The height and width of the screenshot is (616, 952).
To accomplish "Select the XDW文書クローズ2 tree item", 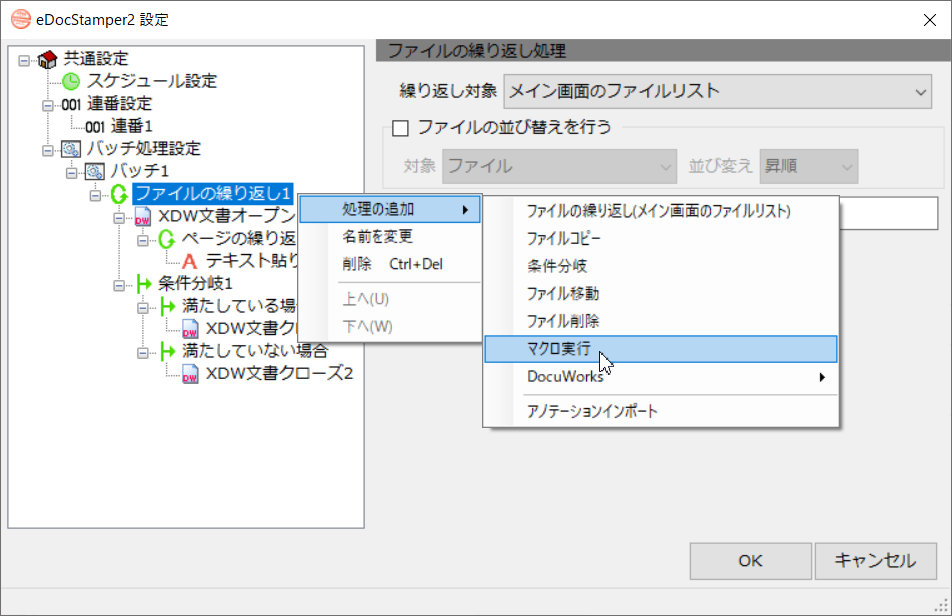I will tap(279, 374).
